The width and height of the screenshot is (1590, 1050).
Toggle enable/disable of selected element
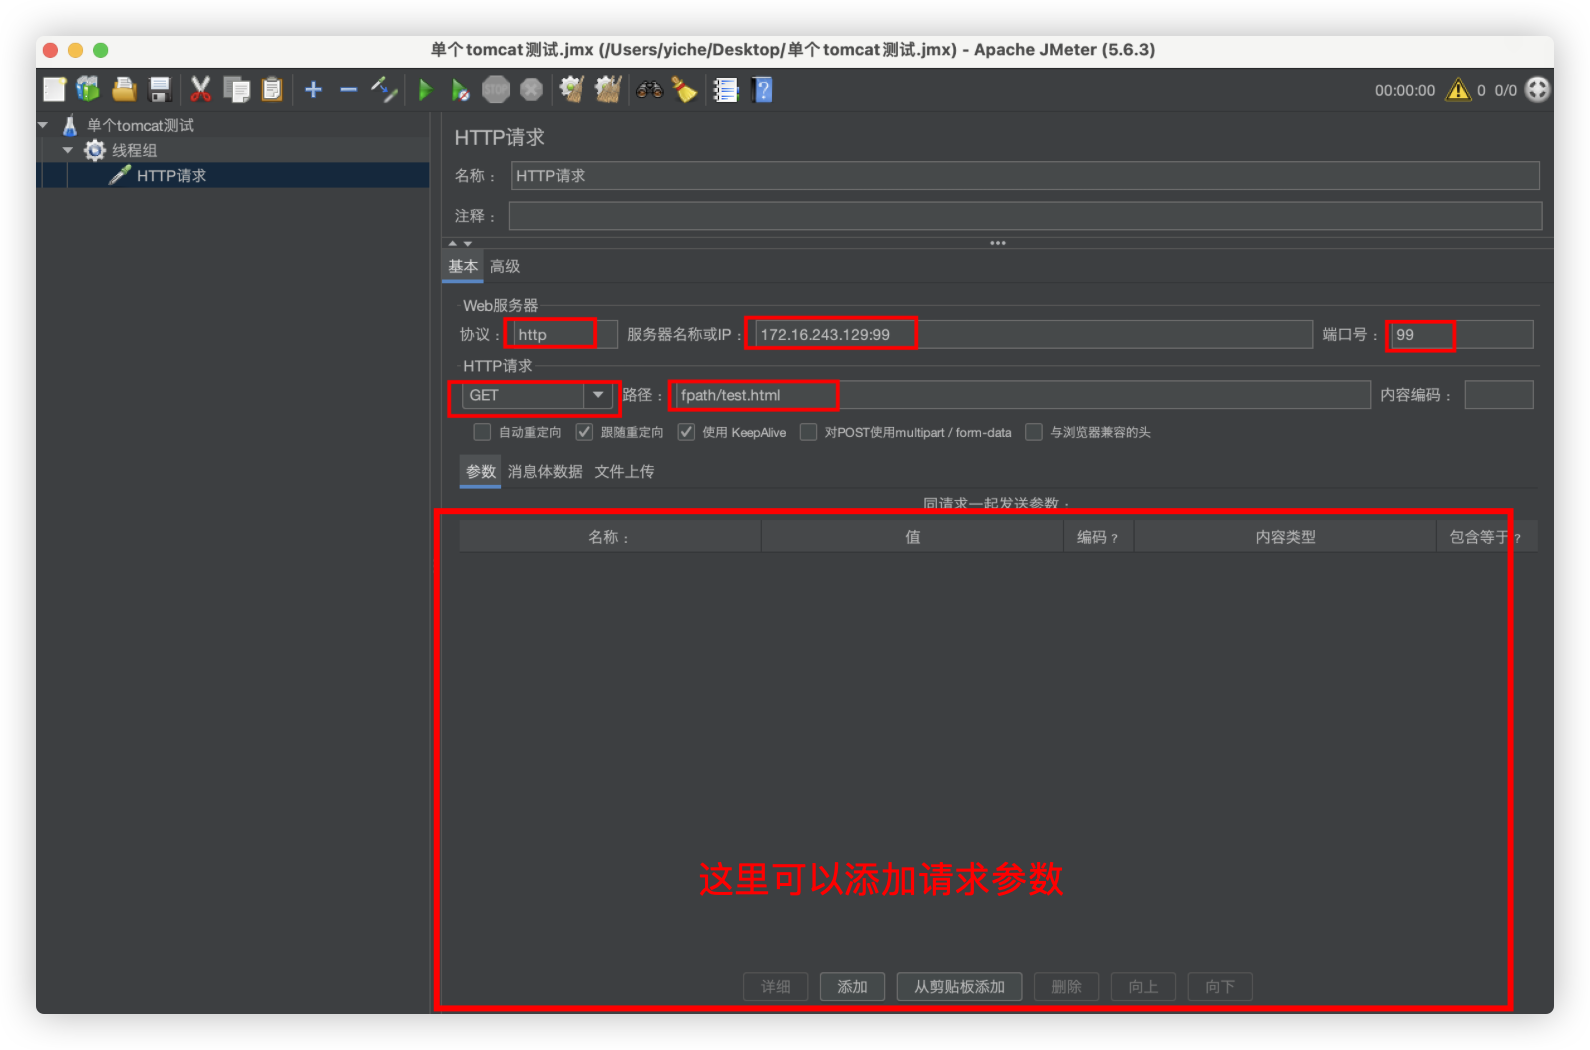point(384,90)
